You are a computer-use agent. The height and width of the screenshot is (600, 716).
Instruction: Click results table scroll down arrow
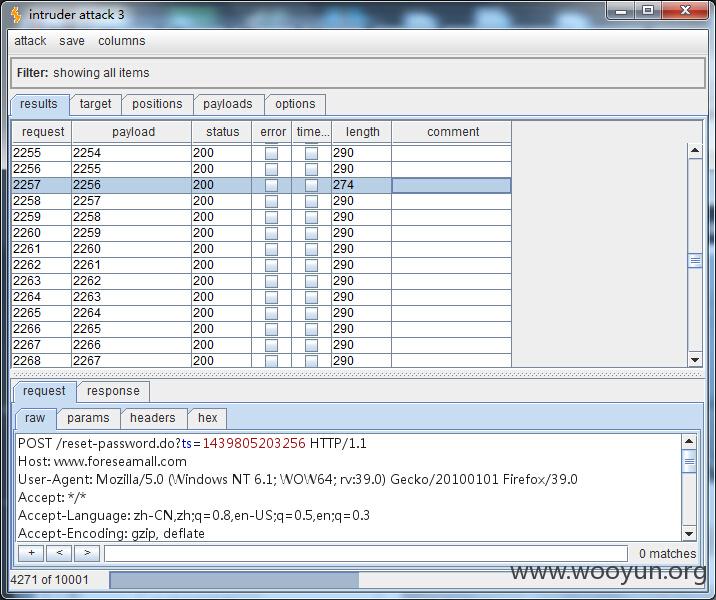tap(695, 360)
